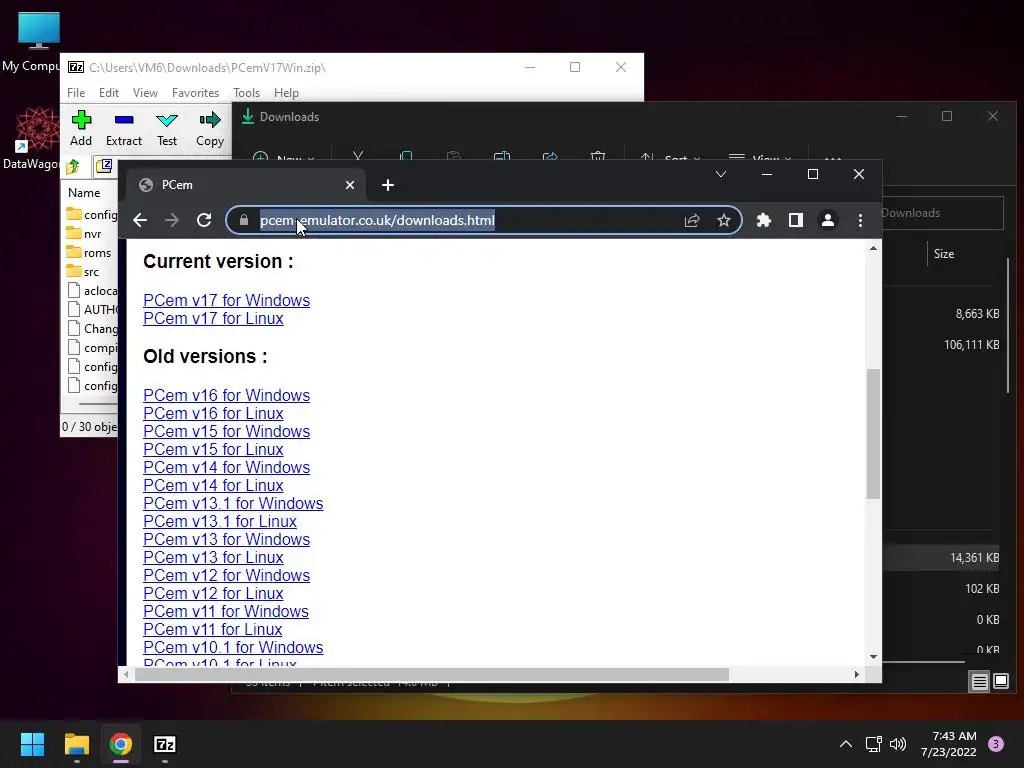Viewport: 1024px width, 768px height.
Task: Reload the PCem downloads page
Action: click(204, 220)
